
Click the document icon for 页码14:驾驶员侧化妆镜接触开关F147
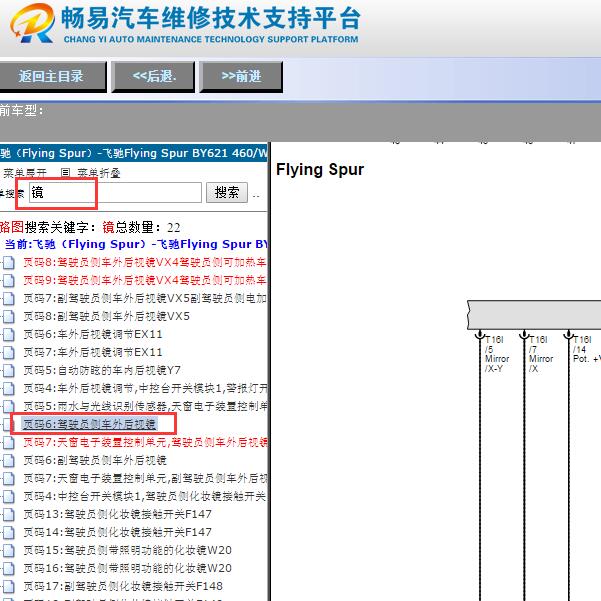tap(8, 533)
